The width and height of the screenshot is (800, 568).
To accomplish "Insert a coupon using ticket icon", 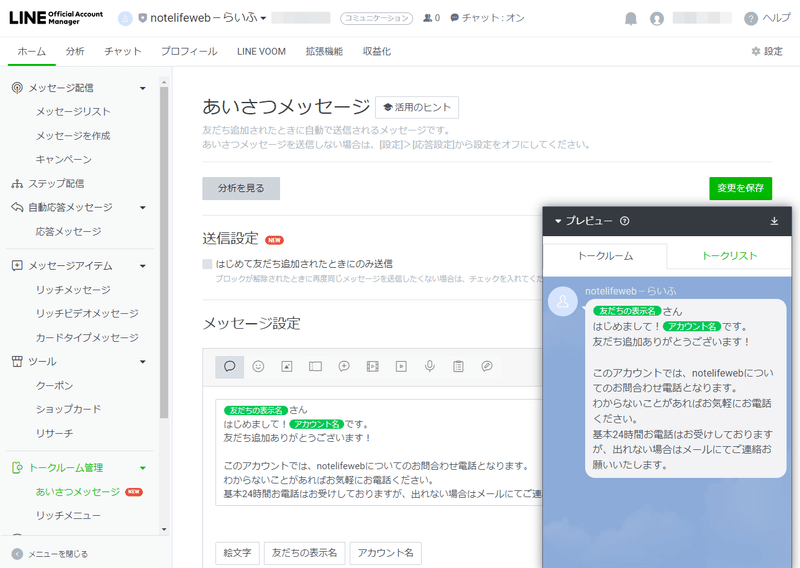I will click(x=315, y=366).
